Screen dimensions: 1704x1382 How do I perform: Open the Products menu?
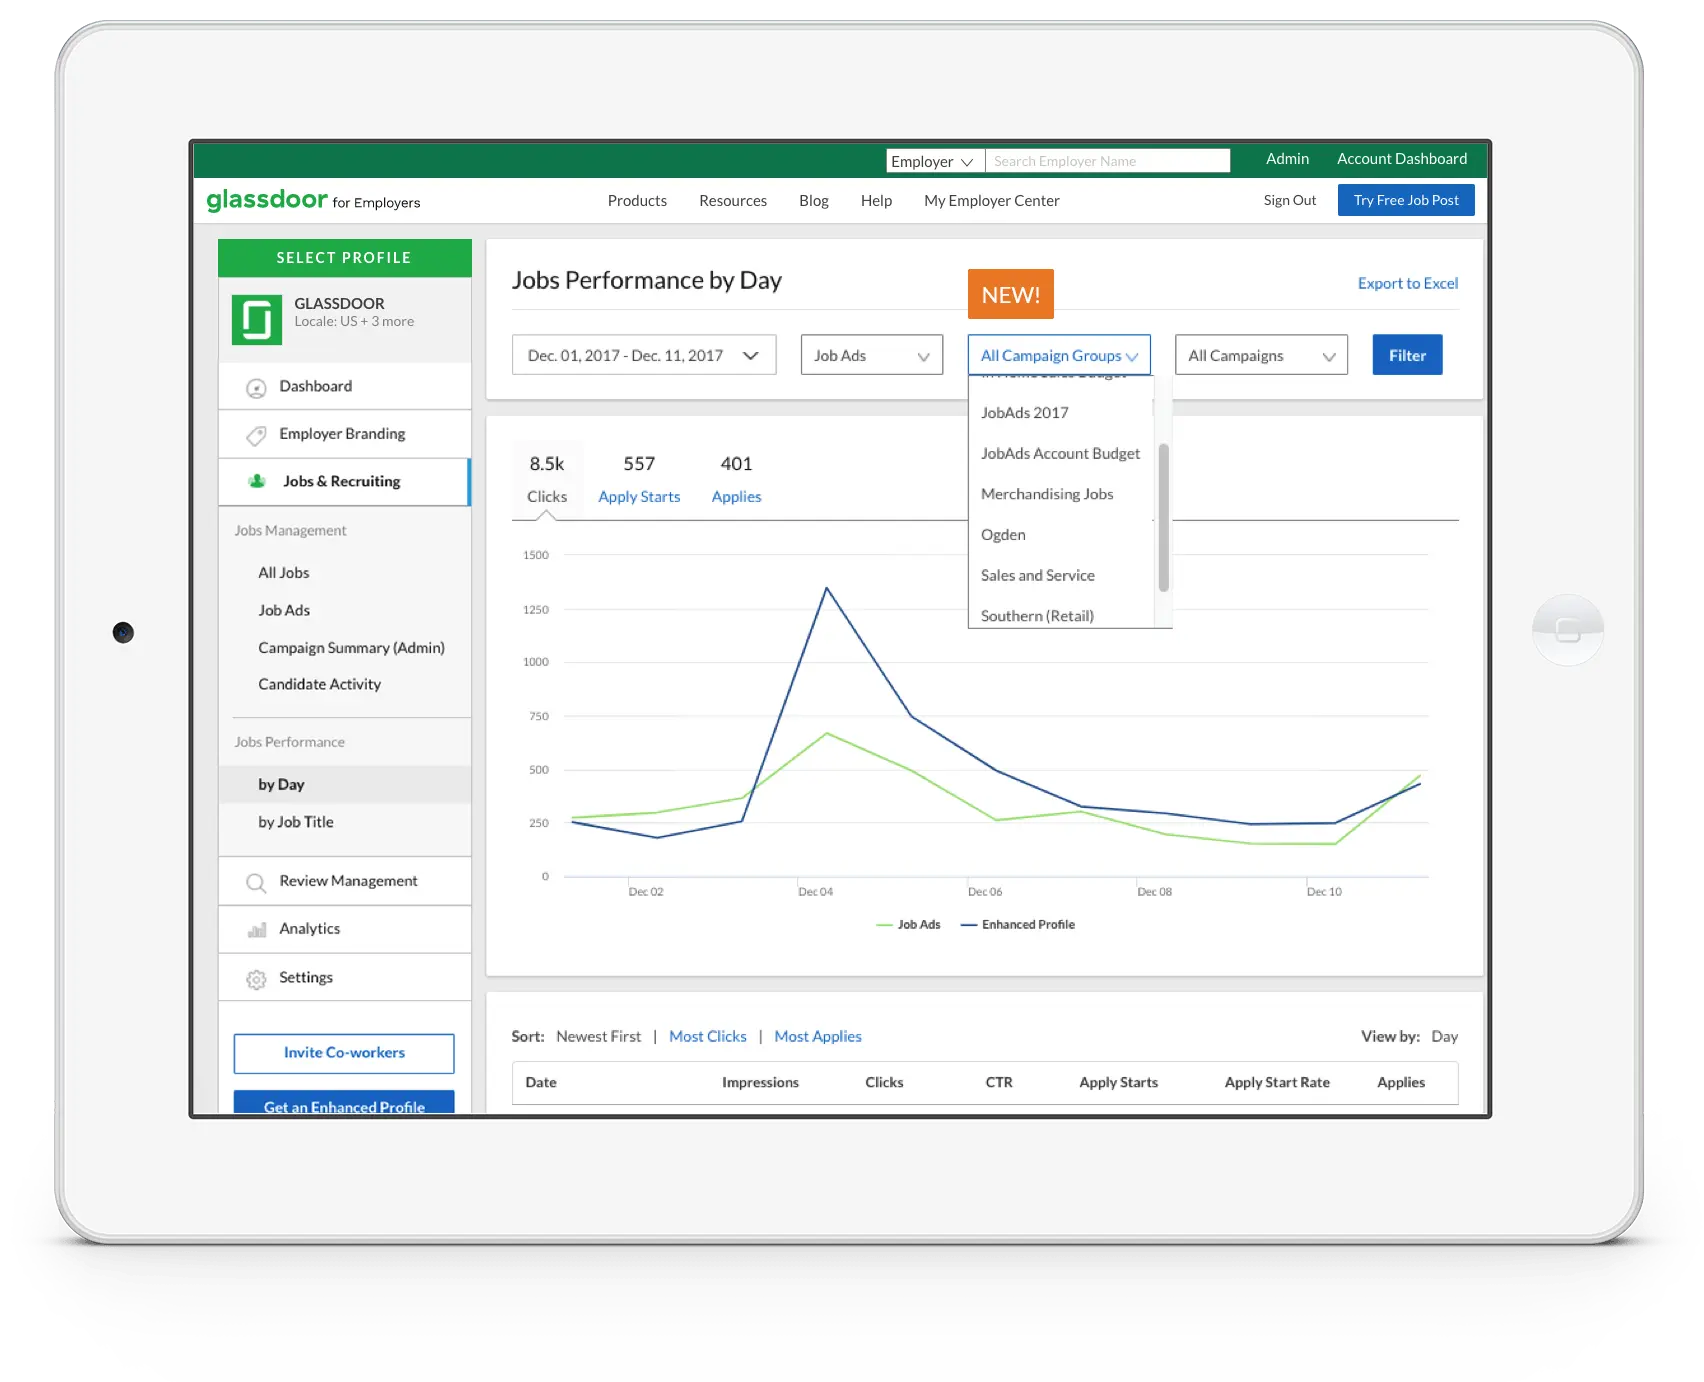[637, 200]
